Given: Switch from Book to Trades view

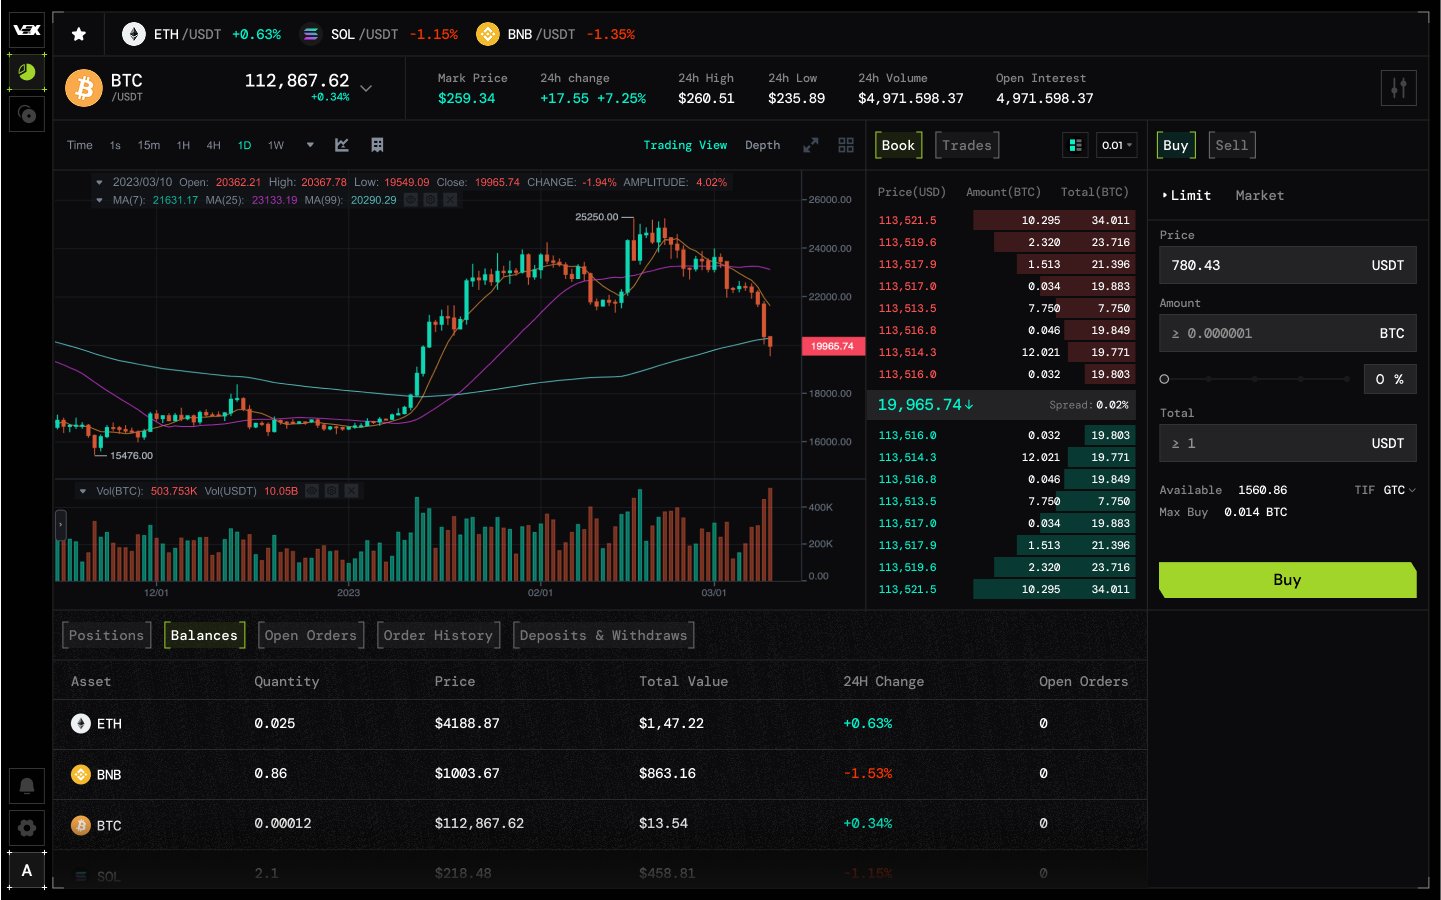Looking at the screenshot, I should pyautogui.click(x=966, y=145).
